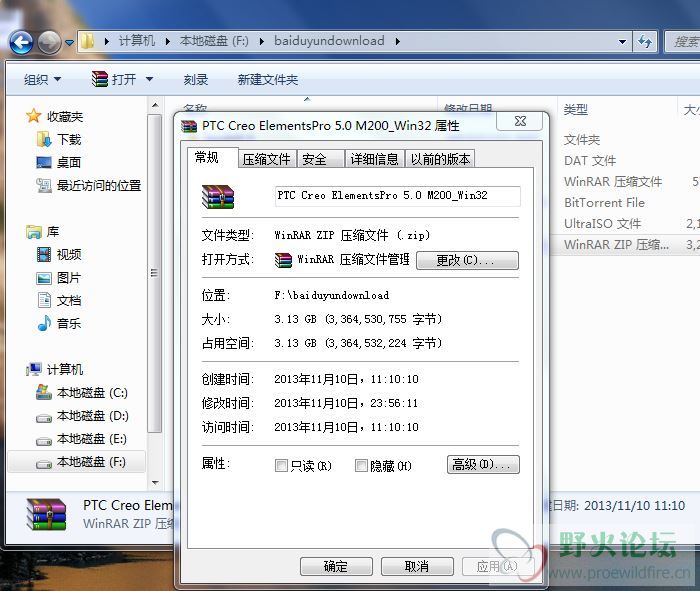Click the navigation pane scrollbar thumb

click(x=154, y=273)
